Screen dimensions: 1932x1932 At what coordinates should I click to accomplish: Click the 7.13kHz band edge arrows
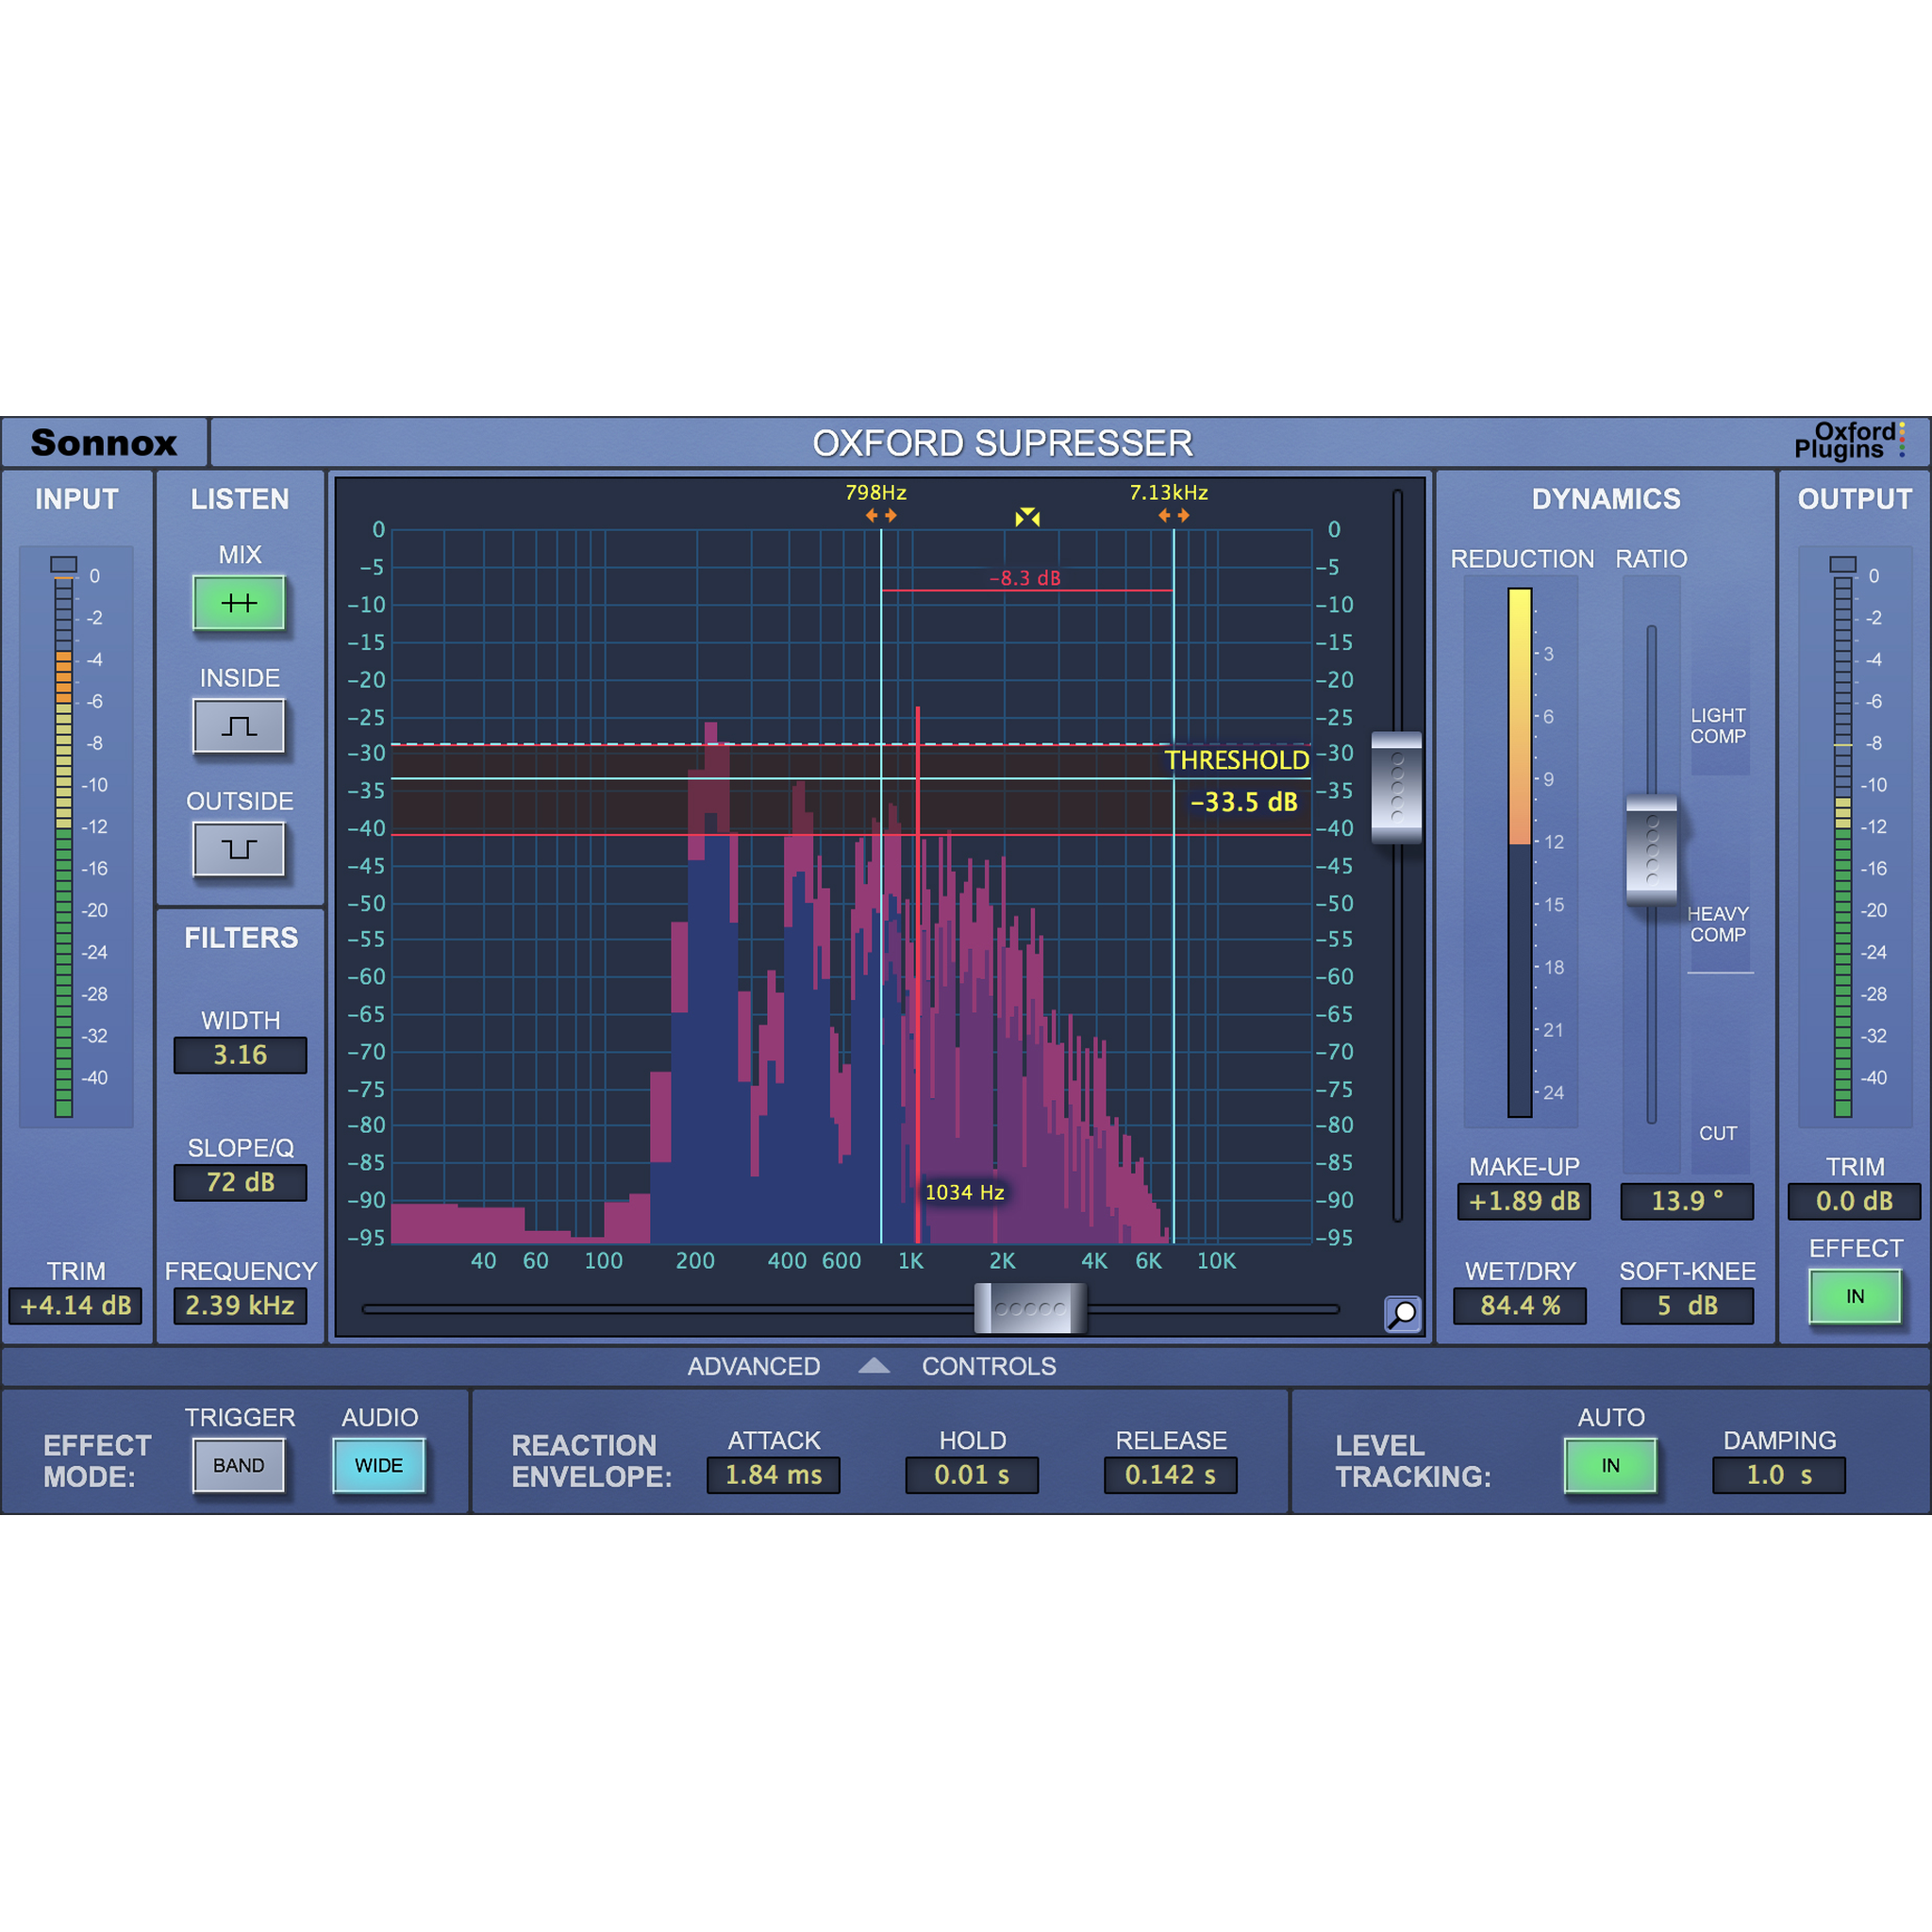pyautogui.click(x=1173, y=516)
